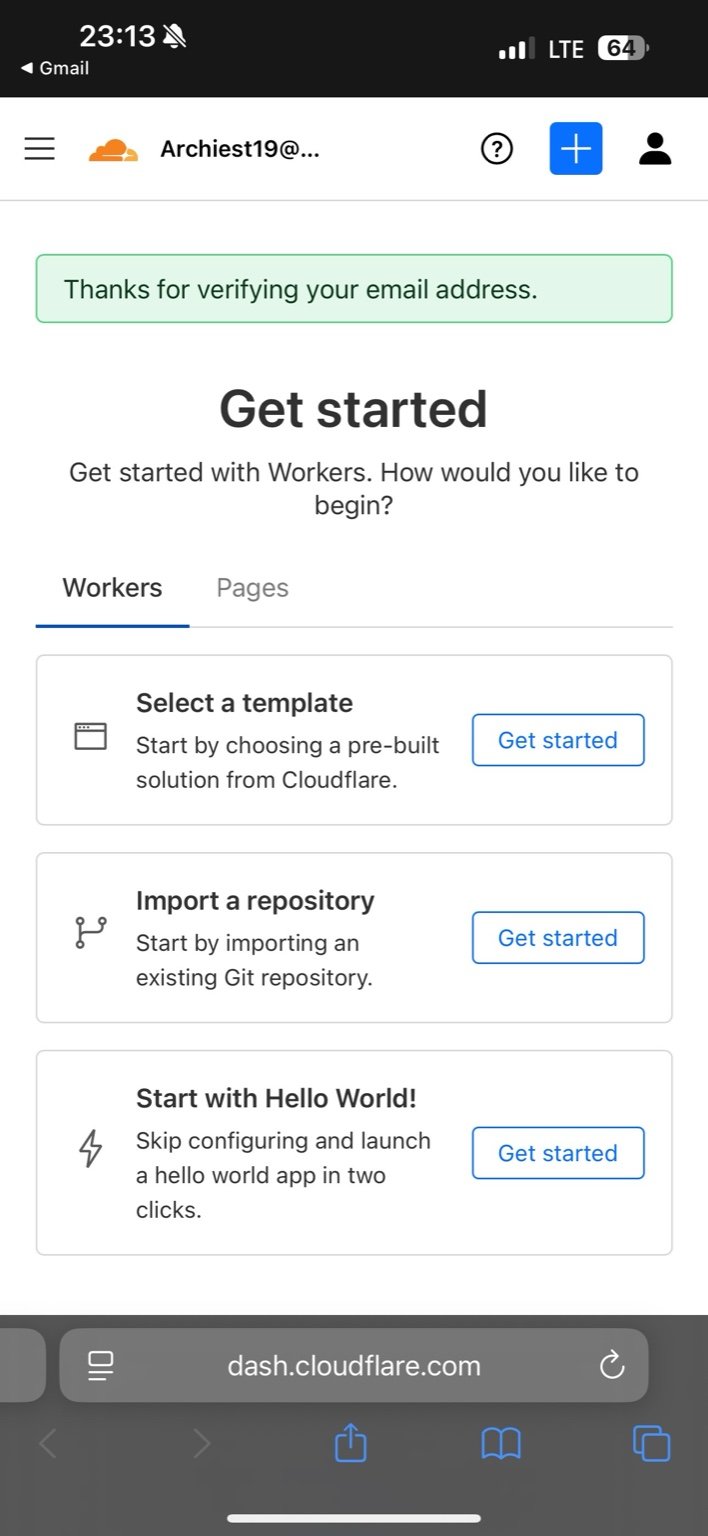Tap the Start with Hello World! heading
The height and width of the screenshot is (1536, 708).
(276, 1098)
